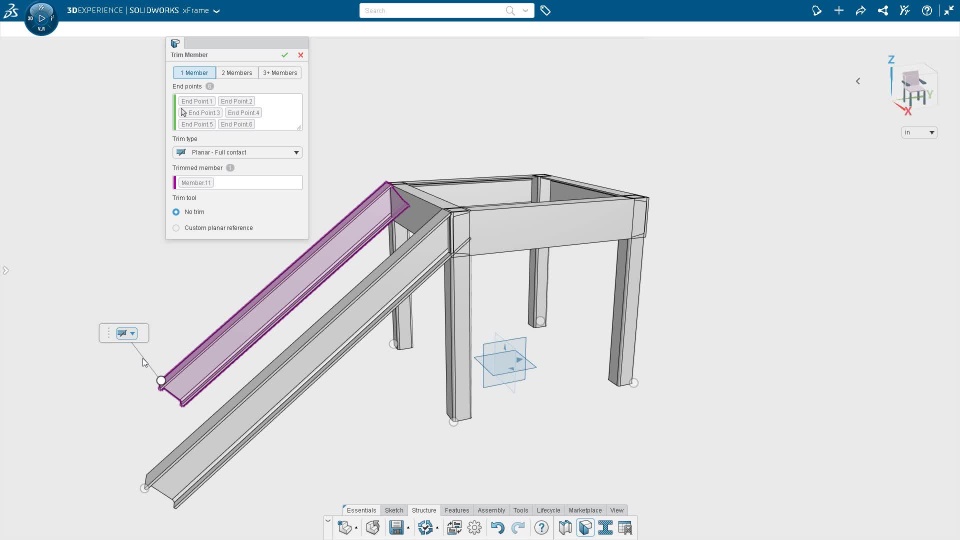Image resolution: width=960 pixels, height=540 pixels.
Task: Expand the xFrame app name dropdown
Action: [x=217, y=11]
